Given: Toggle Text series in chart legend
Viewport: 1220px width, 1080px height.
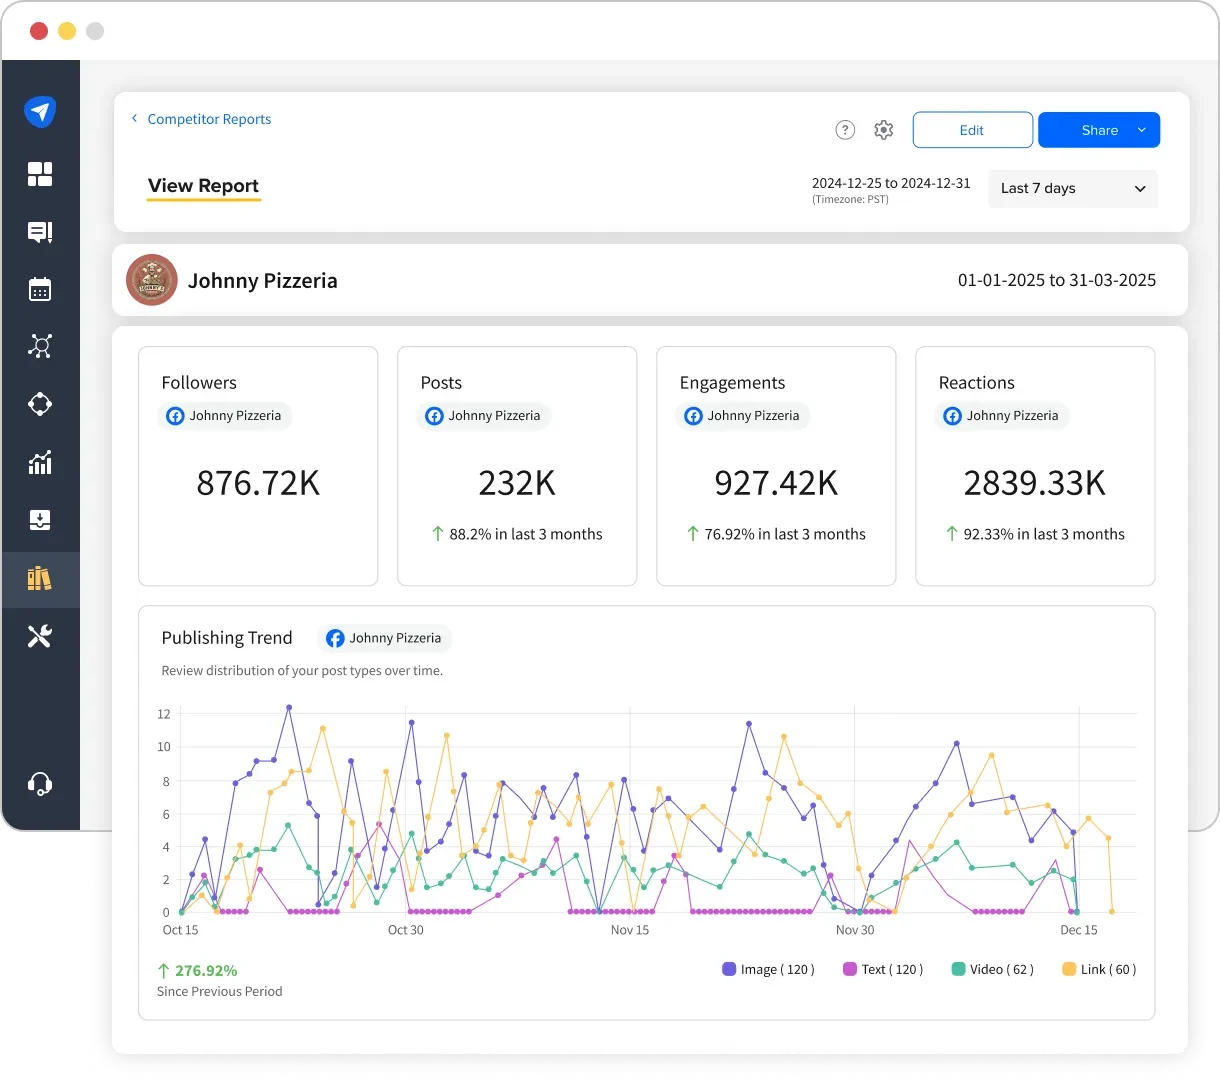Looking at the screenshot, I should [x=883, y=969].
